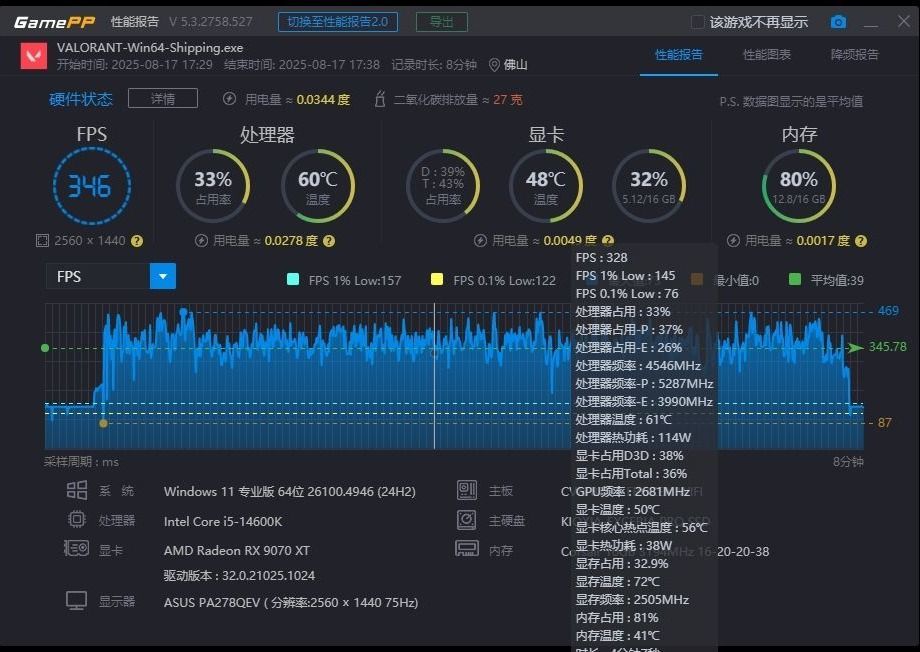This screenshot has height=652, width=920.
Task: Click the orange minimum point marker on the chart
Action: [103, 423]
